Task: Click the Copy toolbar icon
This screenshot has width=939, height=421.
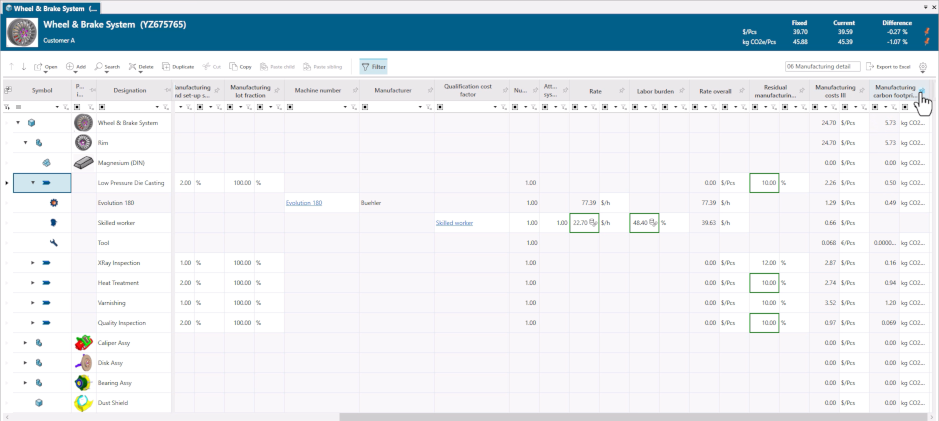Action: pyautogui.click(x=240, y=66)
